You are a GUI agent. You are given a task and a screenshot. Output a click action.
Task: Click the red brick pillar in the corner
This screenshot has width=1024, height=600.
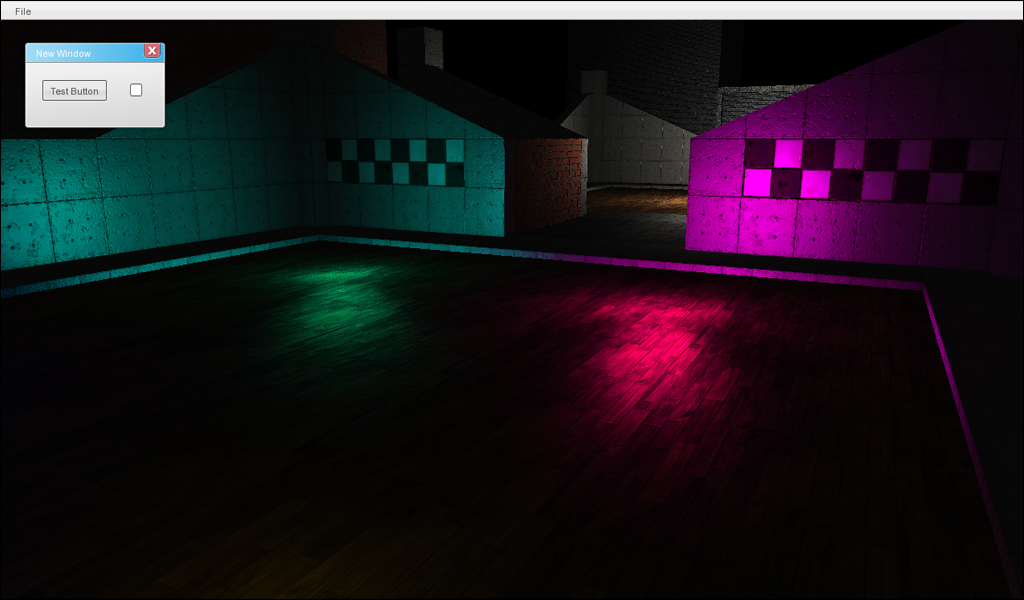tap(548, 180)
